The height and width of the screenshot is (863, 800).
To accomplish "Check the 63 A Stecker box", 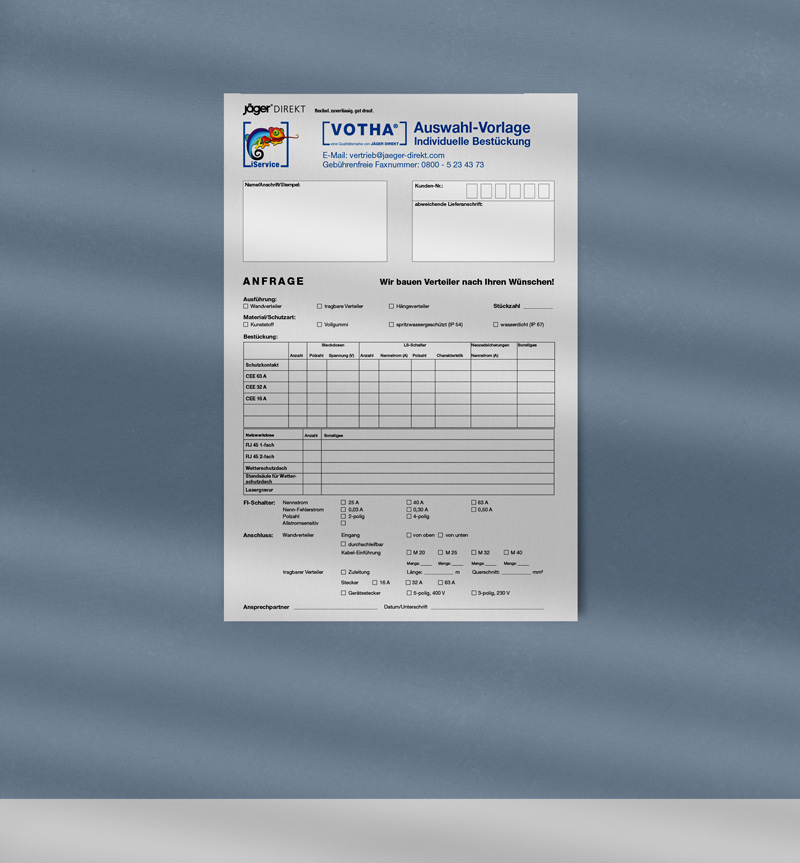I will coord(440,582).
